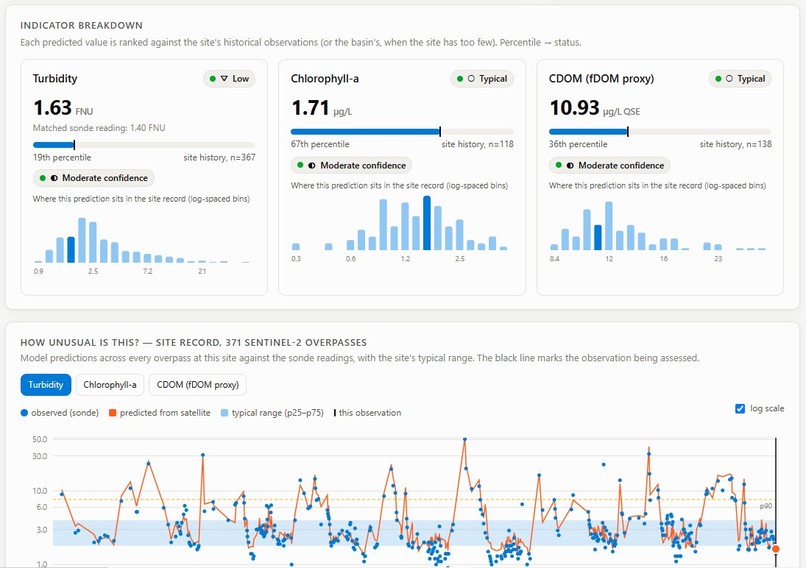Viewport: 806px width, 568px height.
Task: Click the 50.0 y-axis label
Action: click(x=40, y=439)
